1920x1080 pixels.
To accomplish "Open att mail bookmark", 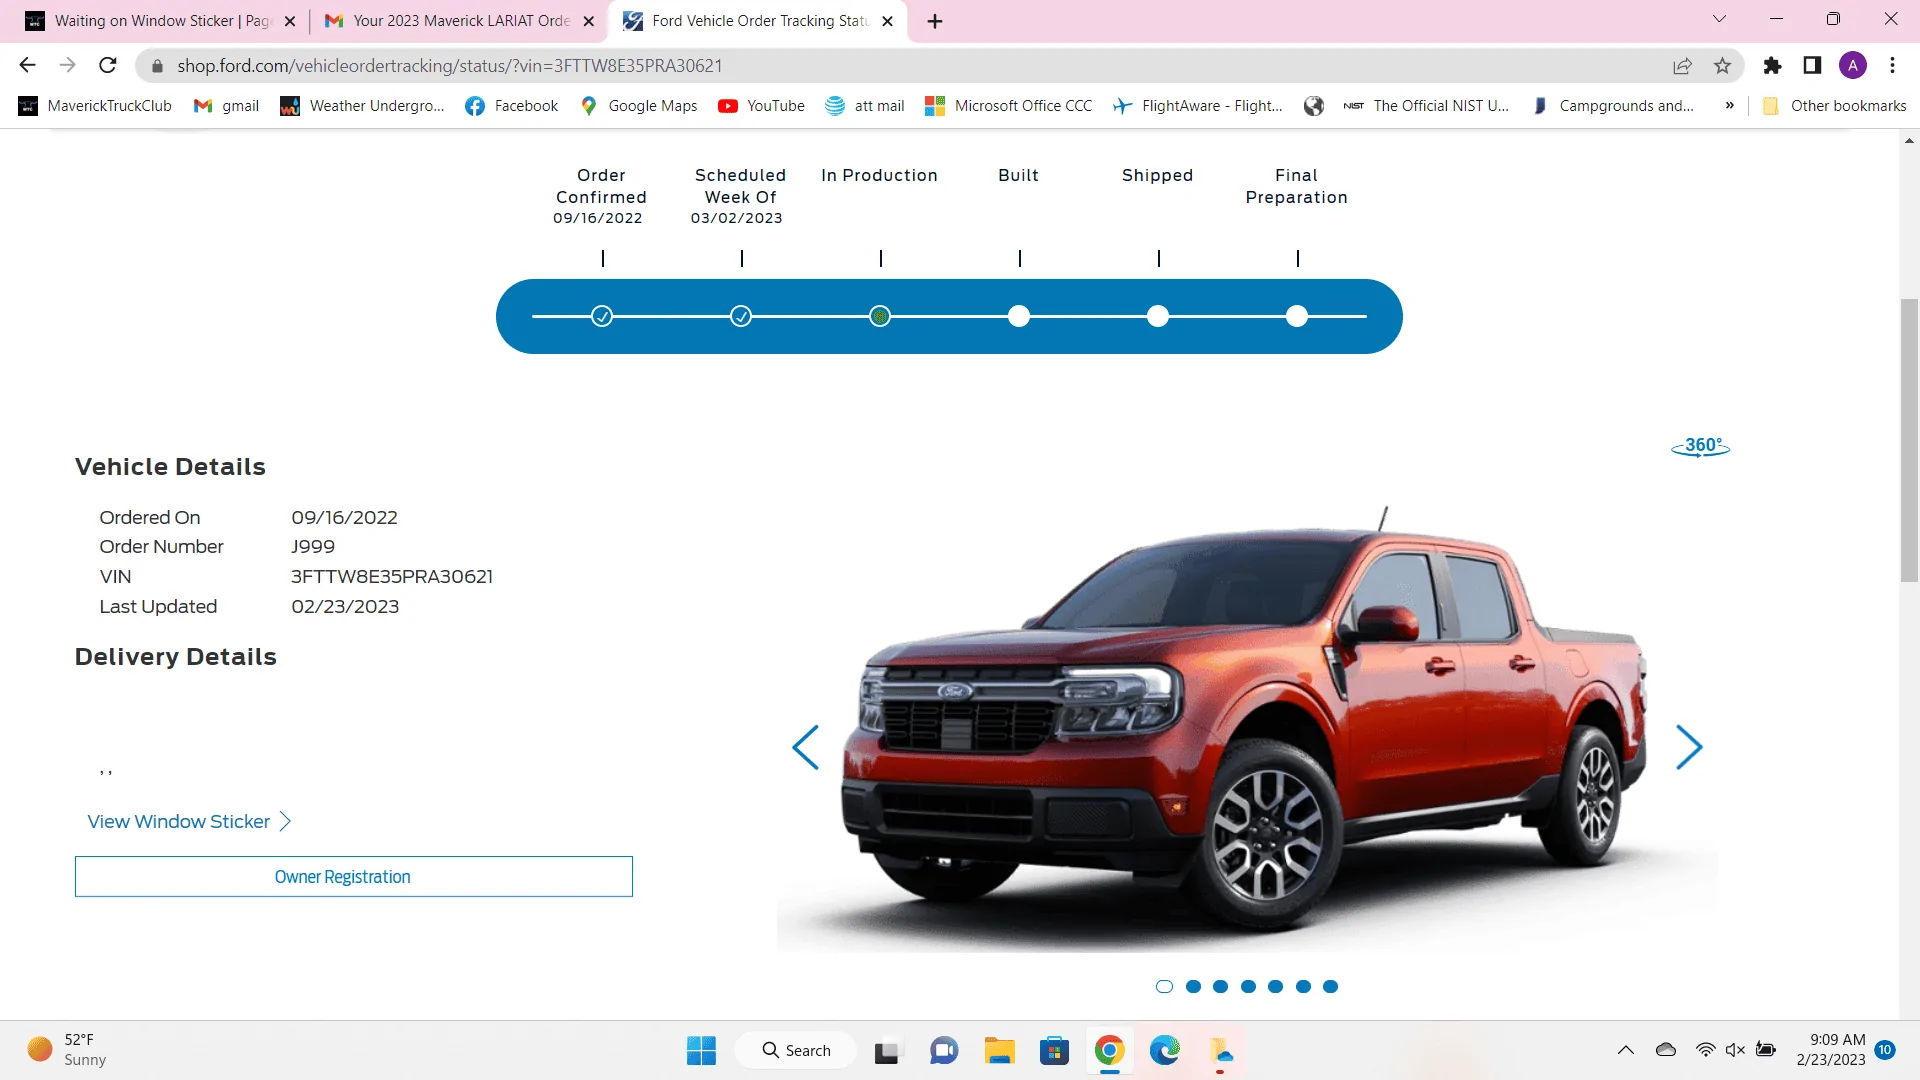I will (x=864, y=106).
